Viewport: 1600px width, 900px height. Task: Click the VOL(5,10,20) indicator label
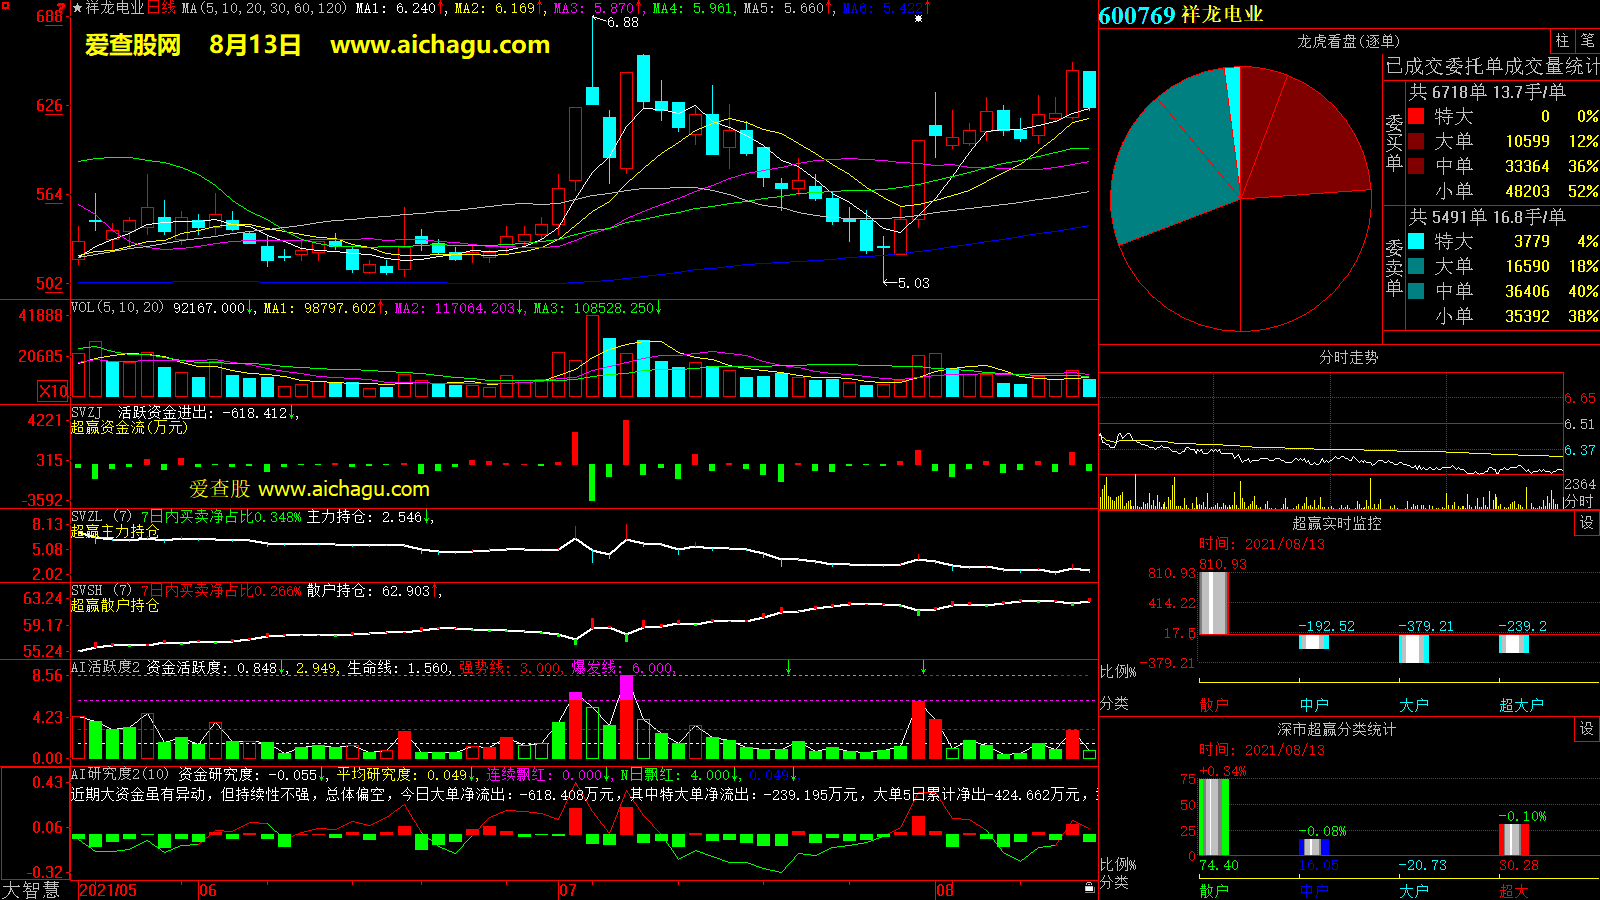117,308
